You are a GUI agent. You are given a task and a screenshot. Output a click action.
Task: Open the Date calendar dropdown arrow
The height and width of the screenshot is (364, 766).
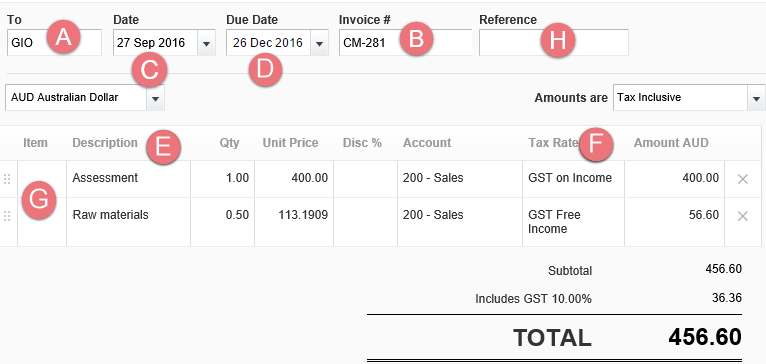point(206,43)
